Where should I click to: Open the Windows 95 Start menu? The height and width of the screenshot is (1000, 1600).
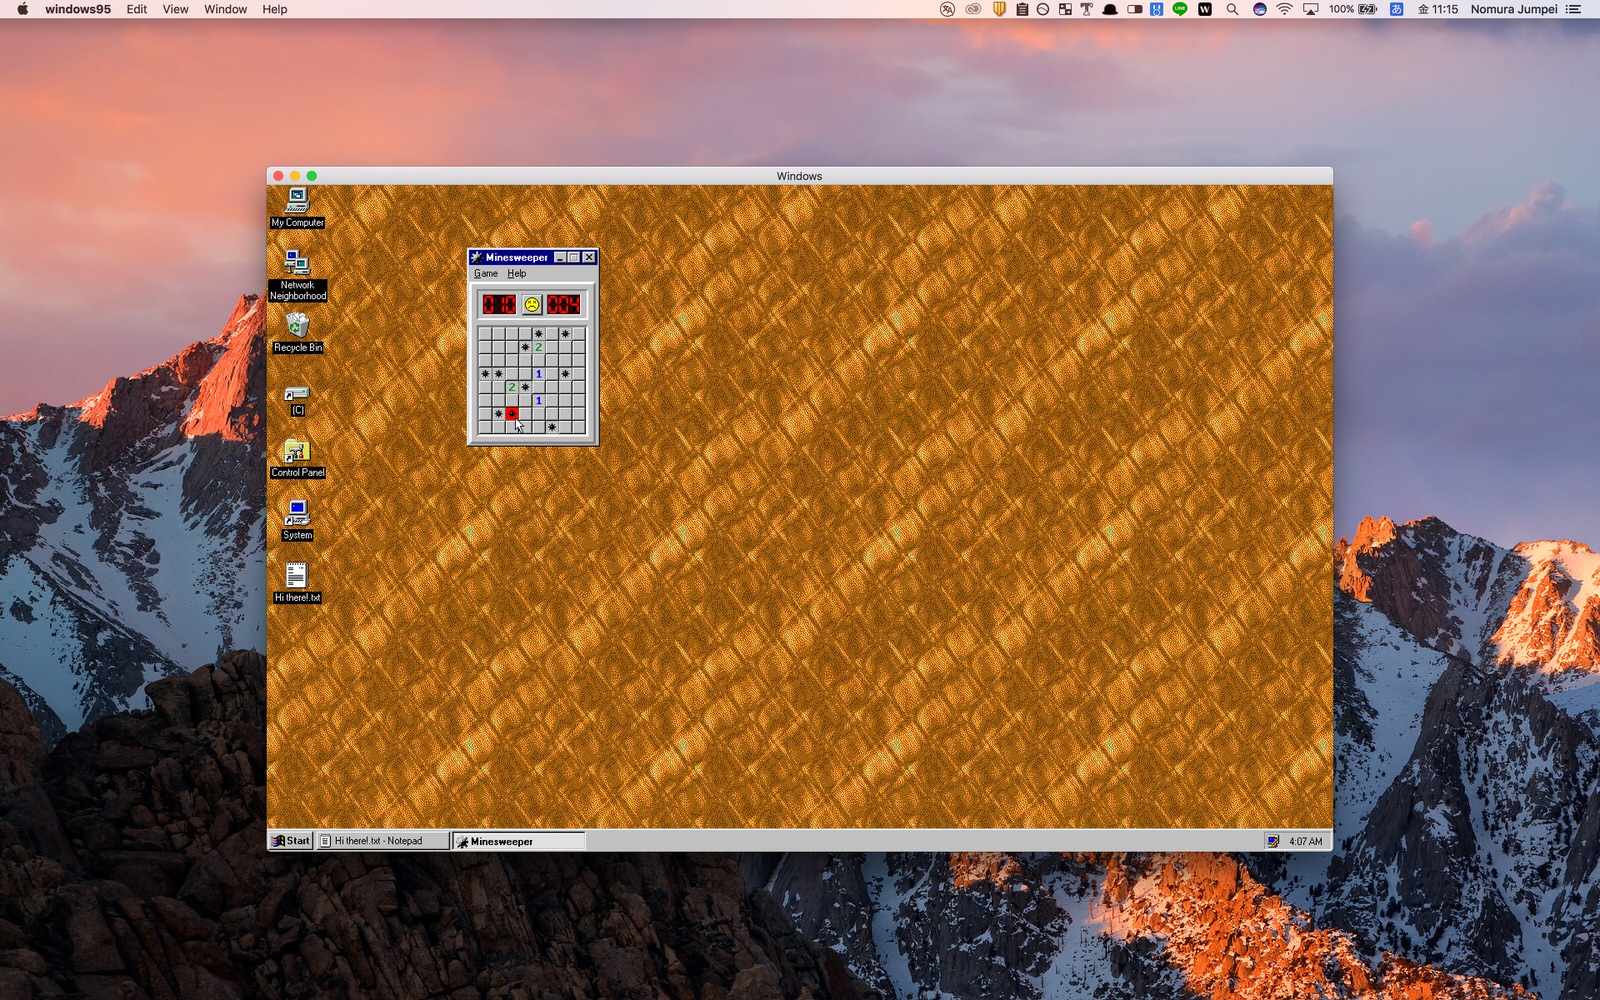(x=291, y=841)
